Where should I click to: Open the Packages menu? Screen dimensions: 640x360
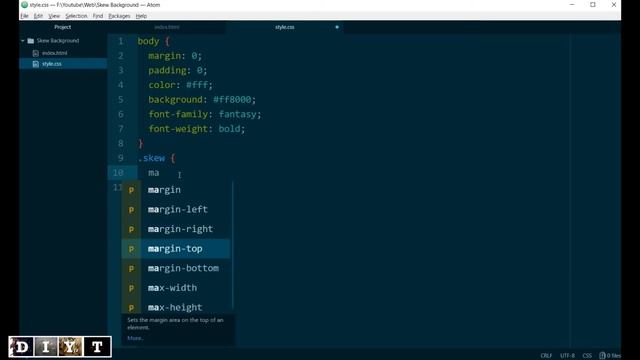119,16
